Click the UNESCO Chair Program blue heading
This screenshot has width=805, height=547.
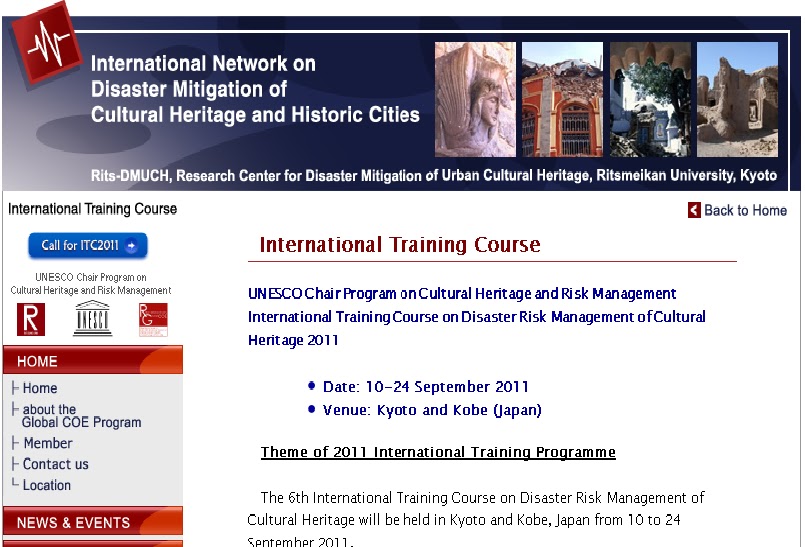pos(476,317)
